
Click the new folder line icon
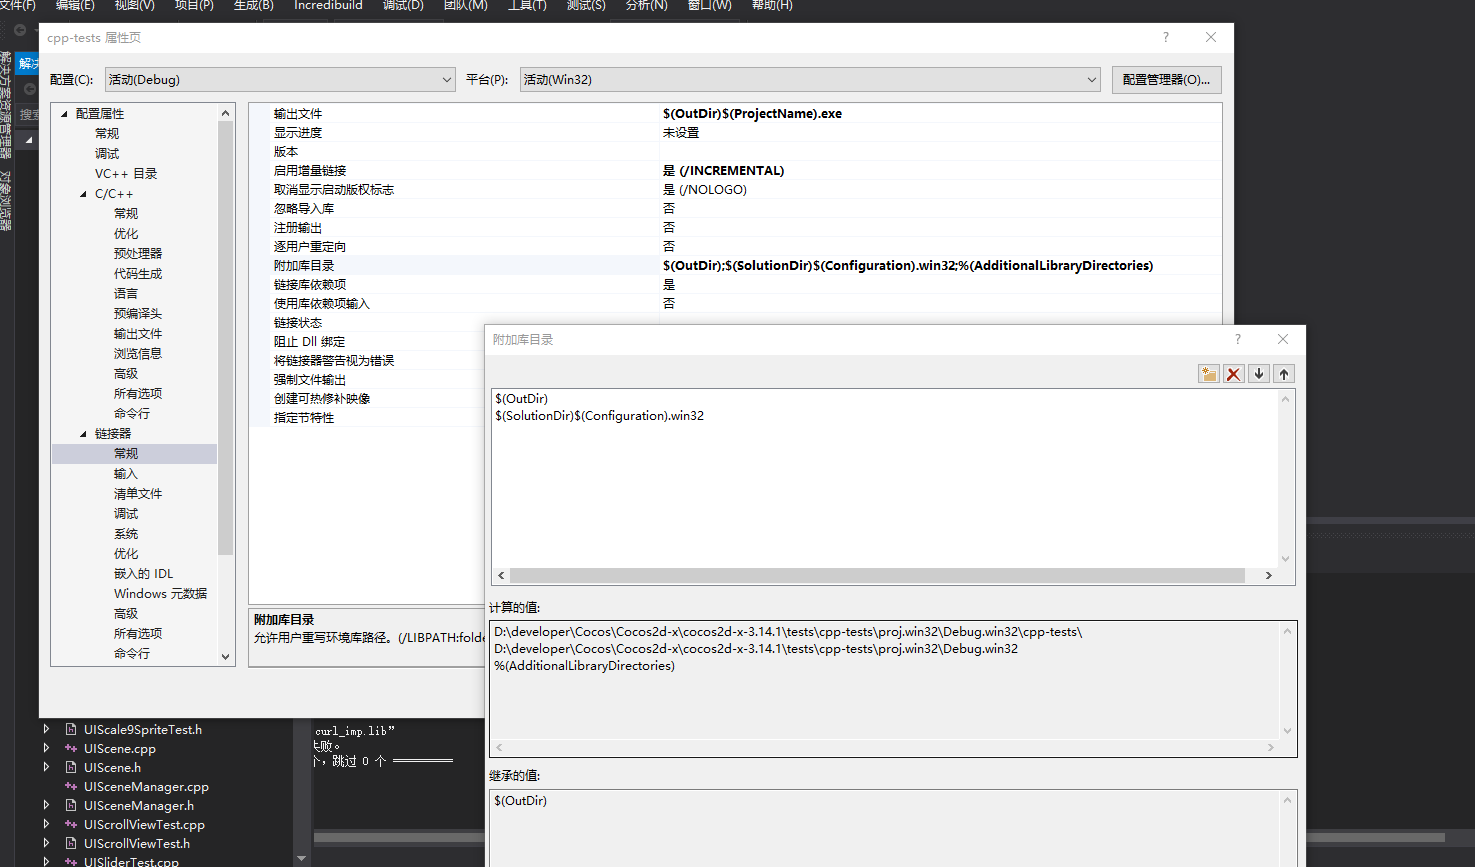(x=1209, y=374)
